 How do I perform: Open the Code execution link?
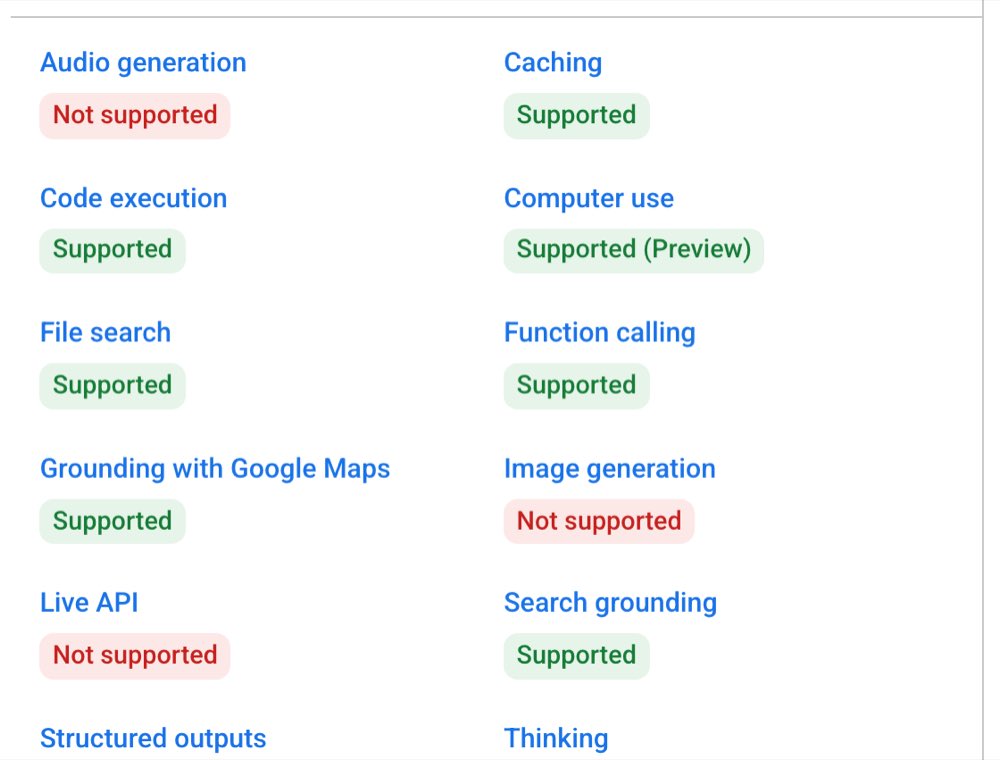pyautogui.click(x=133, y=198)
